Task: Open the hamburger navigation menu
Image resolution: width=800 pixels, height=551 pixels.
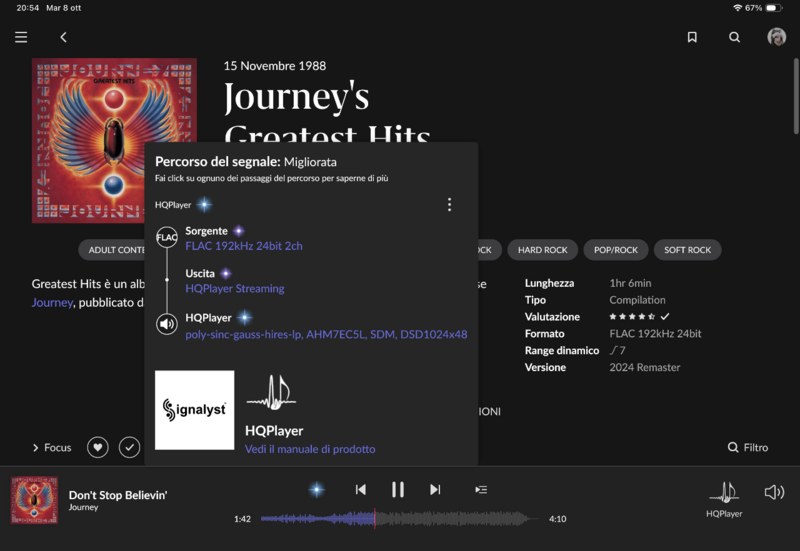Action: [x=21, y=37]
